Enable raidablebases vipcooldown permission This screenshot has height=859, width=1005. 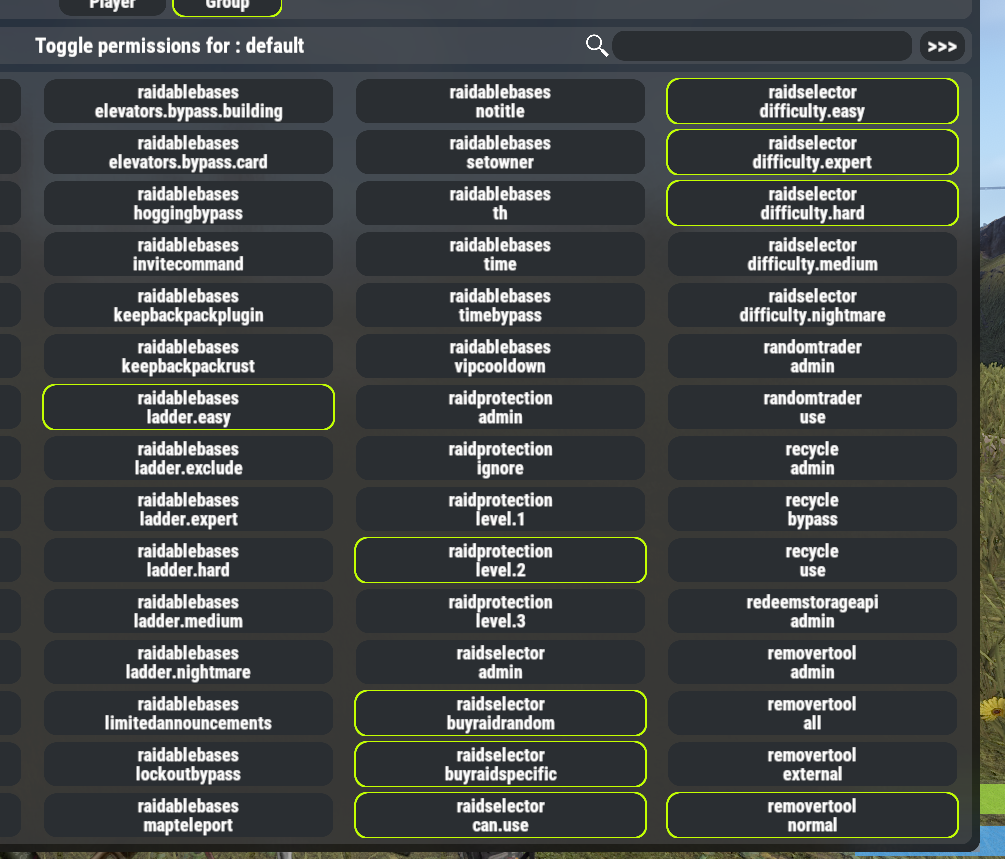pos(500,356)
